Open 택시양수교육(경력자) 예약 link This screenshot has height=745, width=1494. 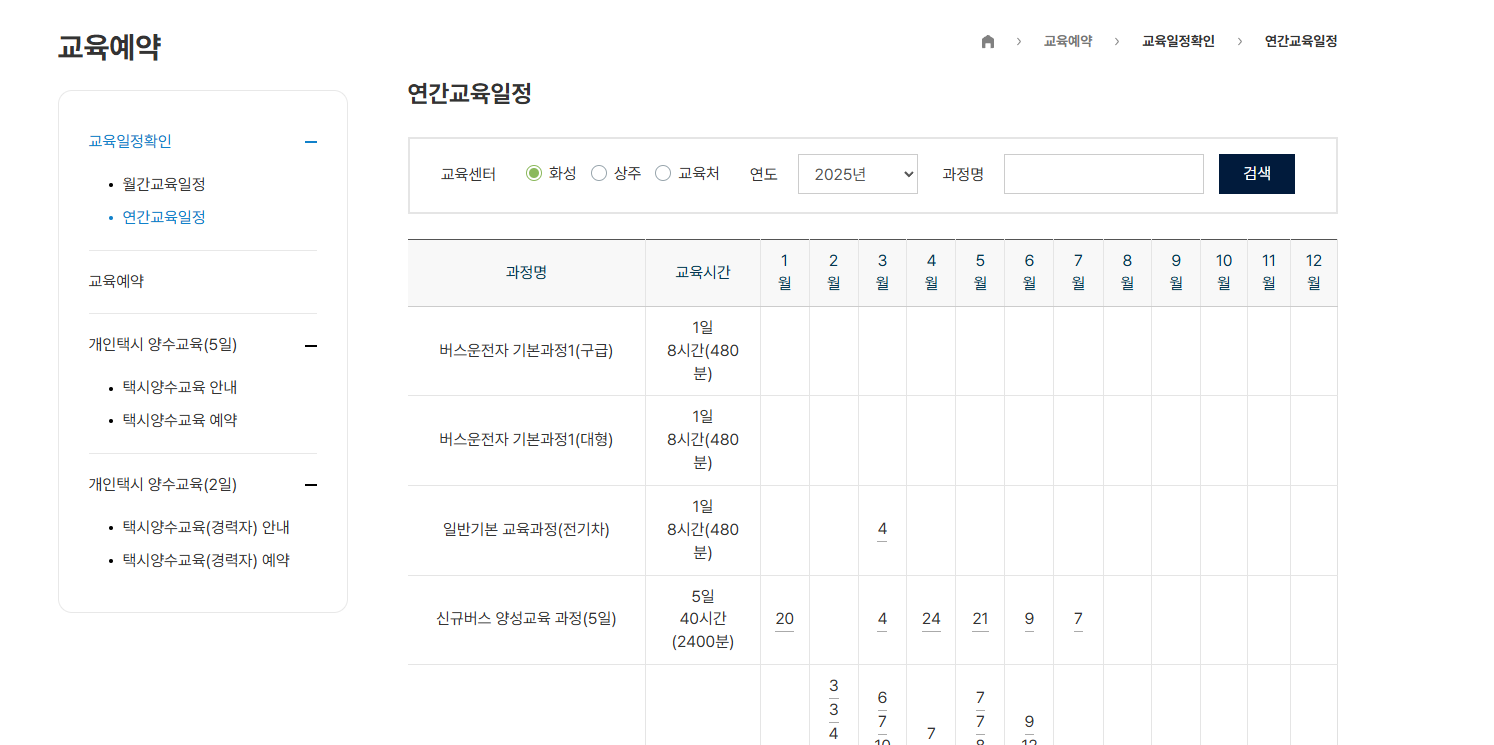pyautogui.click(x=205, y=561)
